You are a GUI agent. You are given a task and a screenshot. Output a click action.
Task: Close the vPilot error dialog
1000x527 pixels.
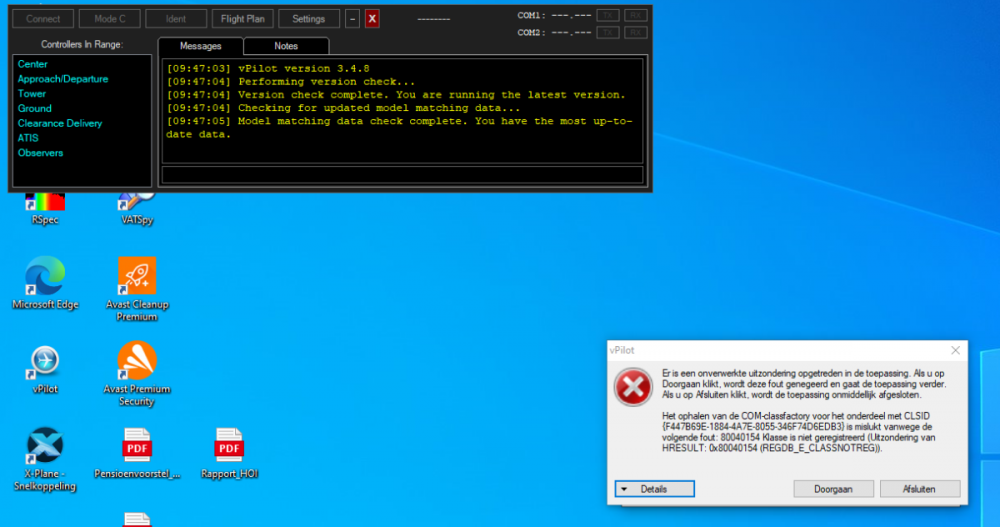pyautogui.click(x=955, y=350)
